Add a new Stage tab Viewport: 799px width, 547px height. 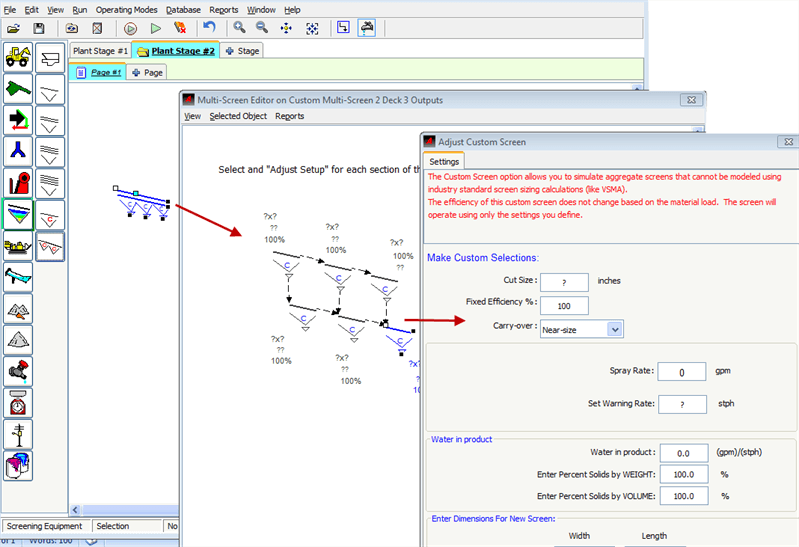242,50
